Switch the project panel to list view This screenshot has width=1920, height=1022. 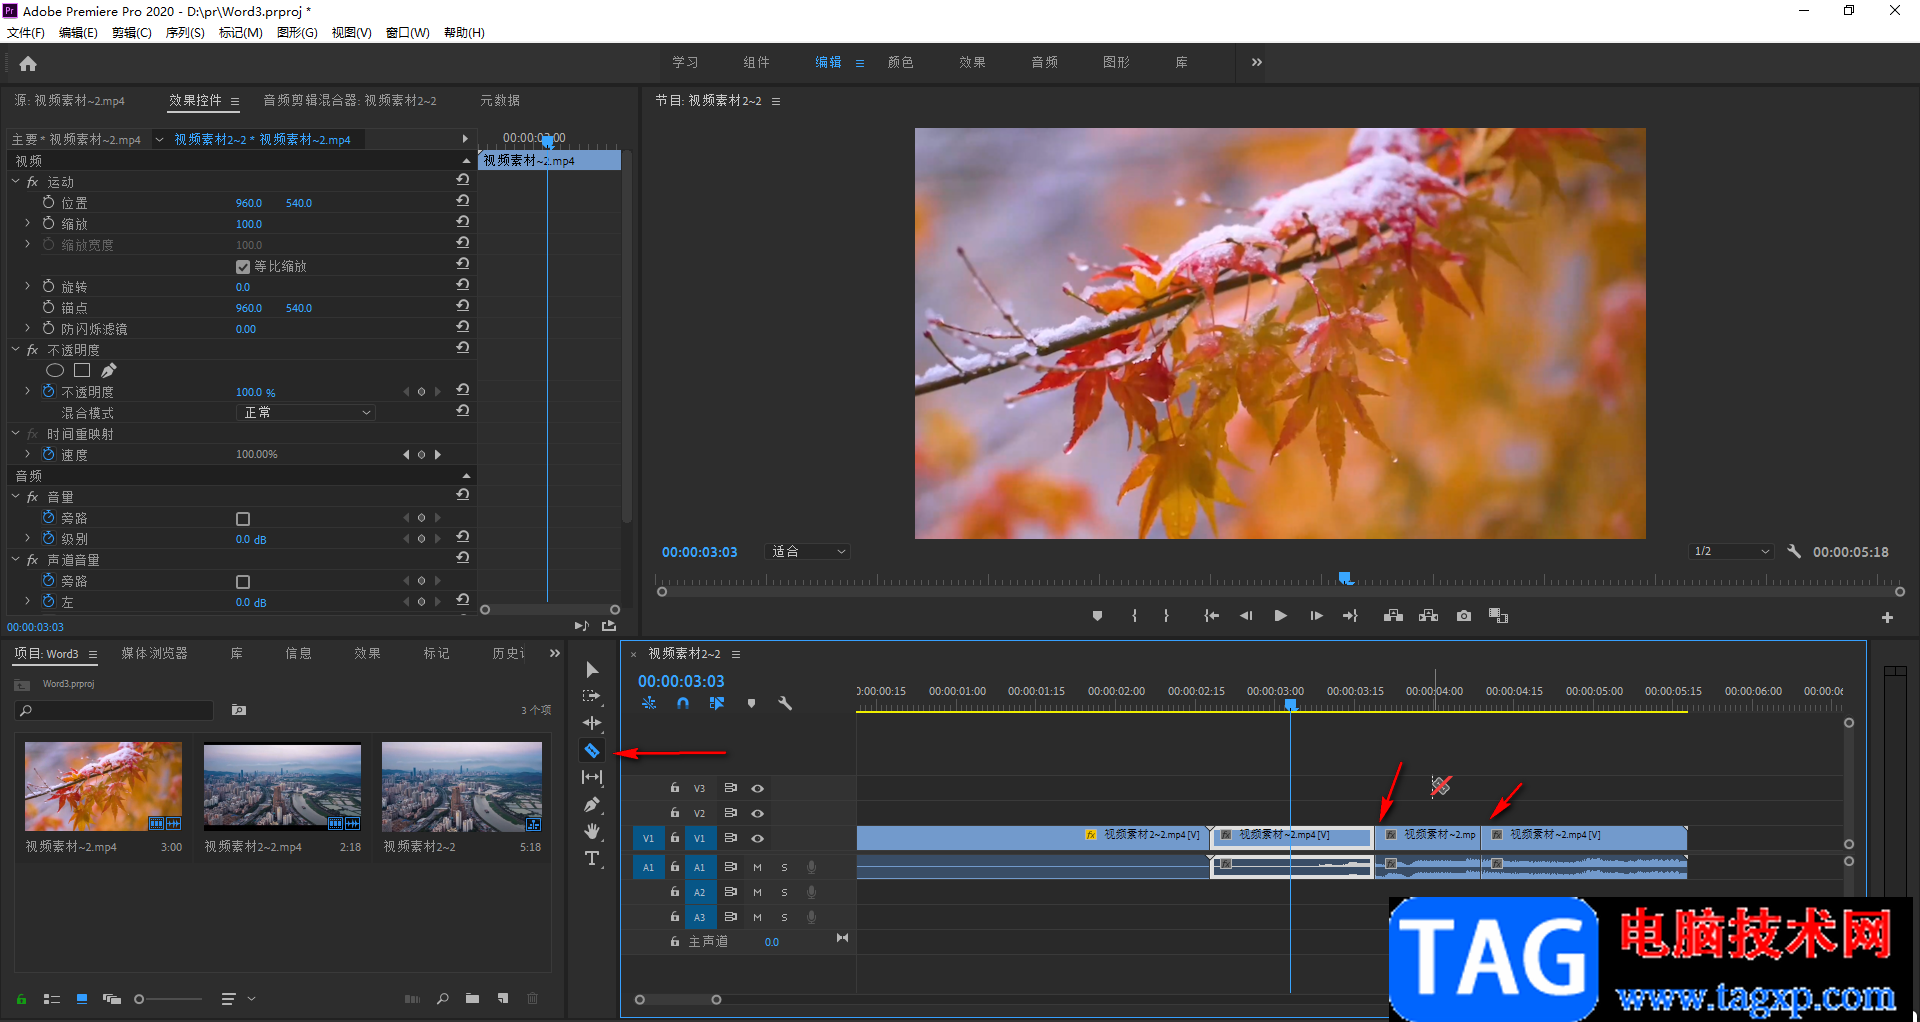pos(52,998)
